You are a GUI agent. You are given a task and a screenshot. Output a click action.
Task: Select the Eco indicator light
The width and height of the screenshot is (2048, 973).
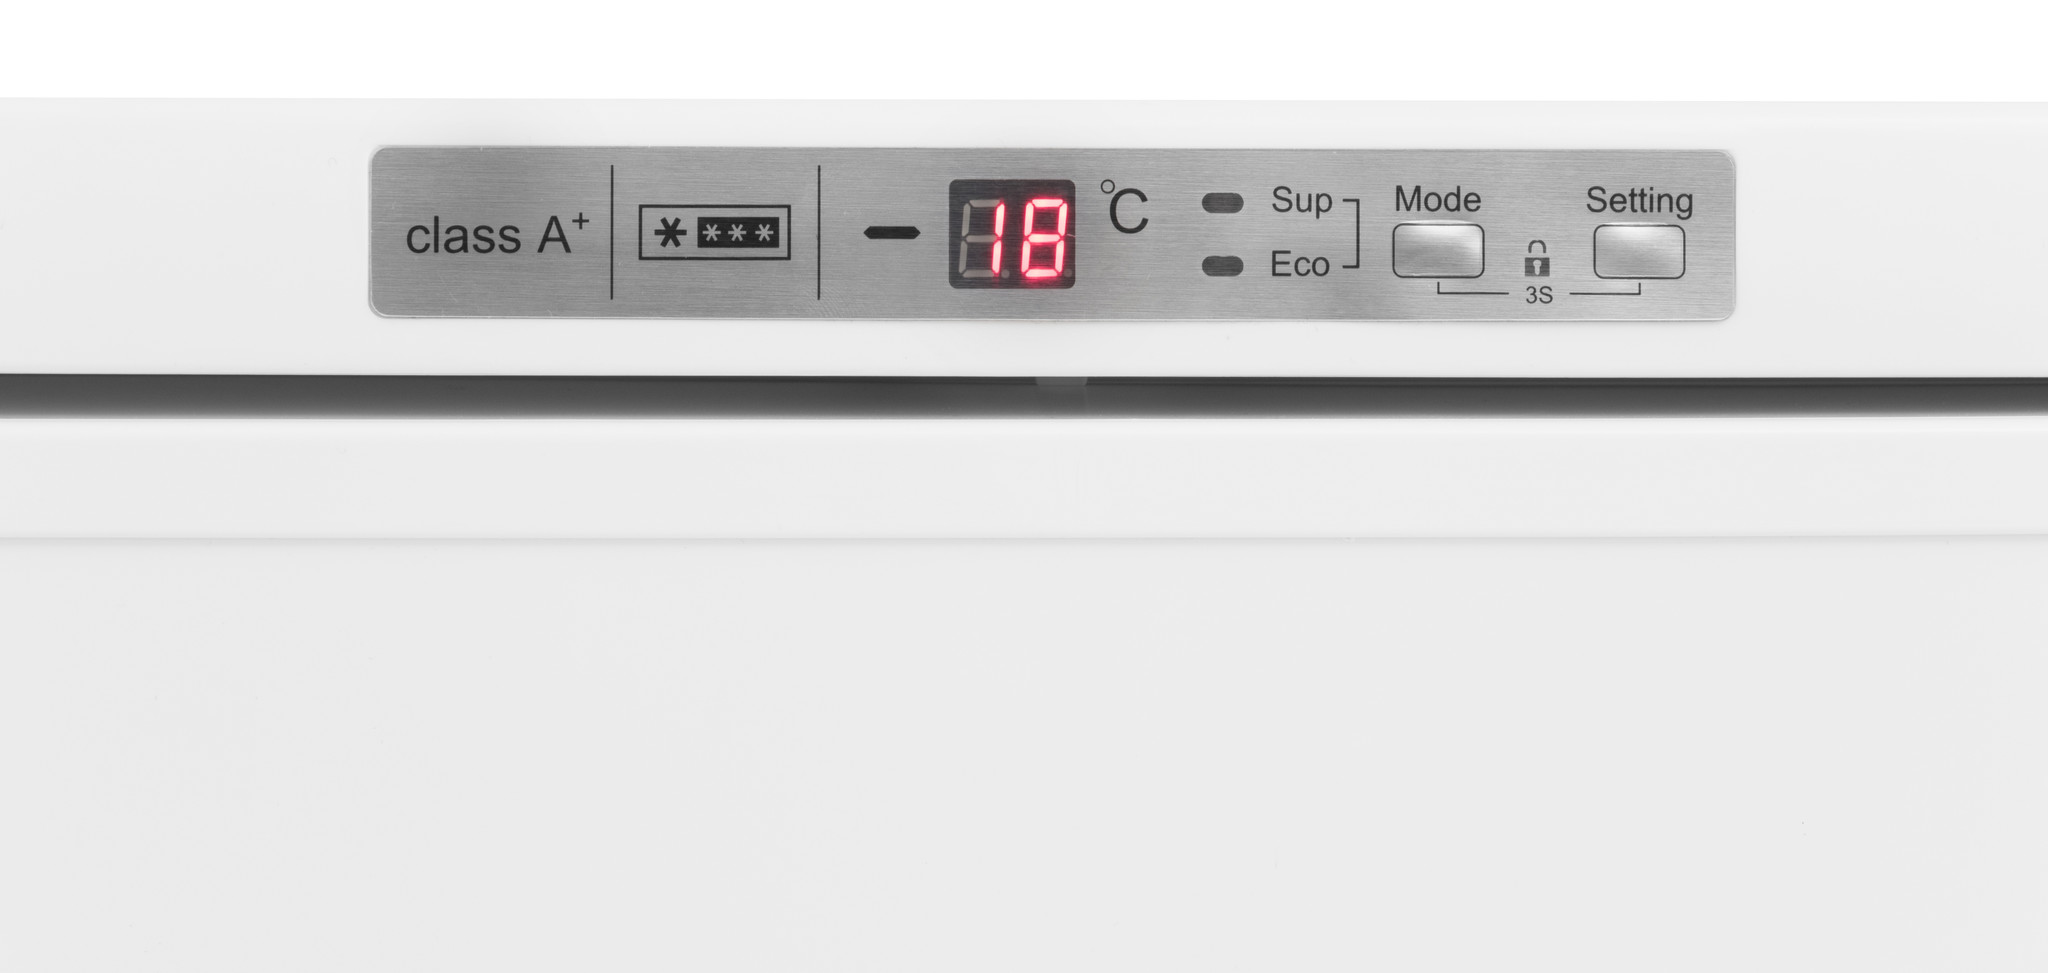tap(1222, 266)
